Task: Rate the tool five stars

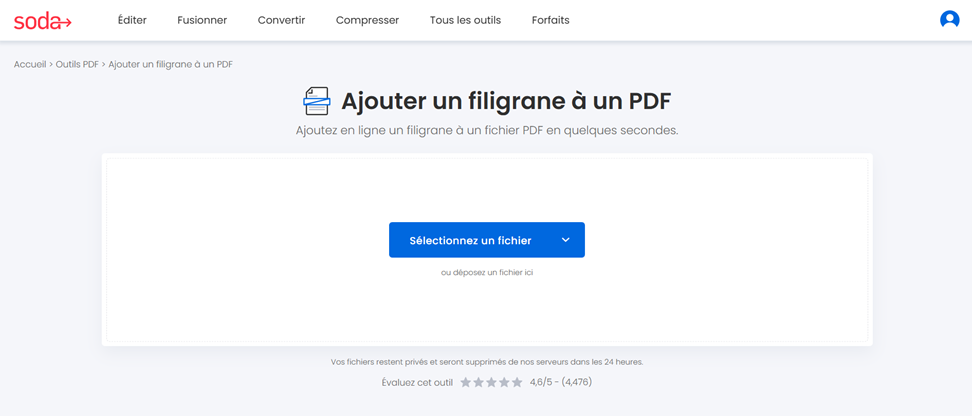Action: point(517,383)
